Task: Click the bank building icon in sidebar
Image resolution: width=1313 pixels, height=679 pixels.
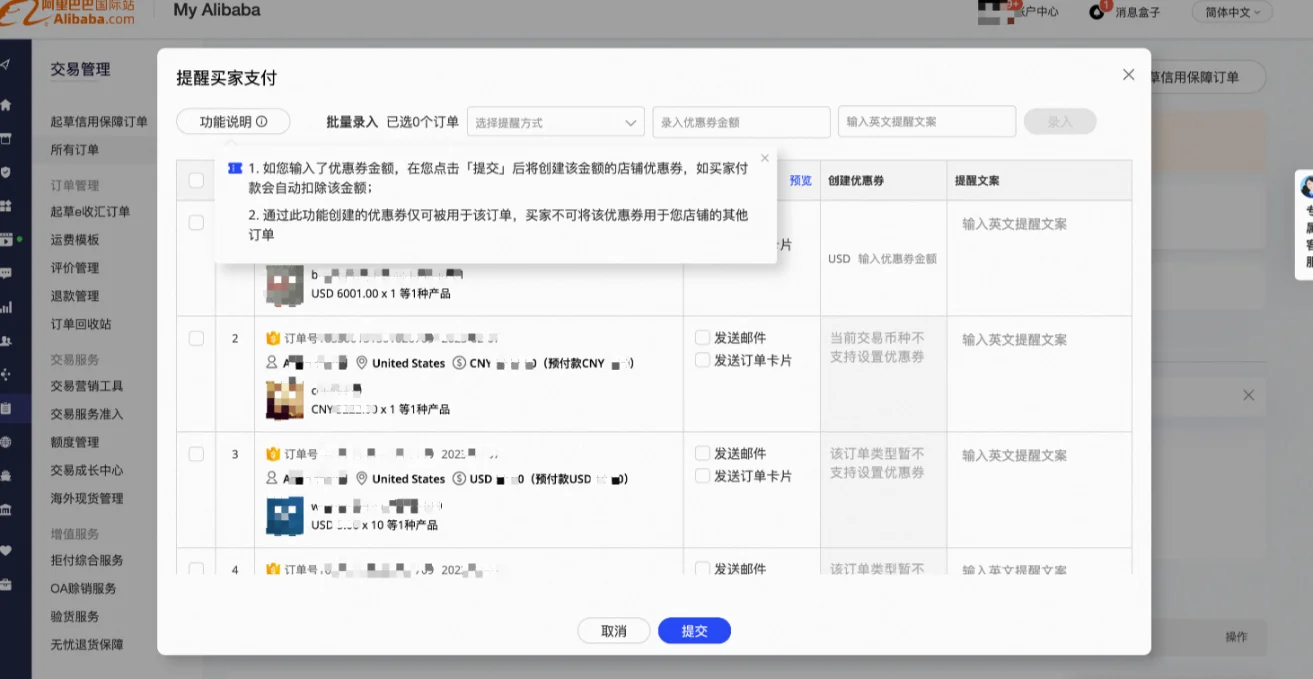Action: tap(6, 511)
